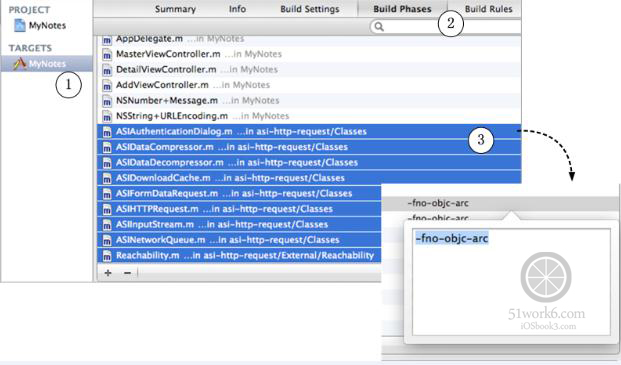The image size is (621, 365).
Task: Click the -fno-objc-arc compiler flags text box
Action: coord(511,282)
